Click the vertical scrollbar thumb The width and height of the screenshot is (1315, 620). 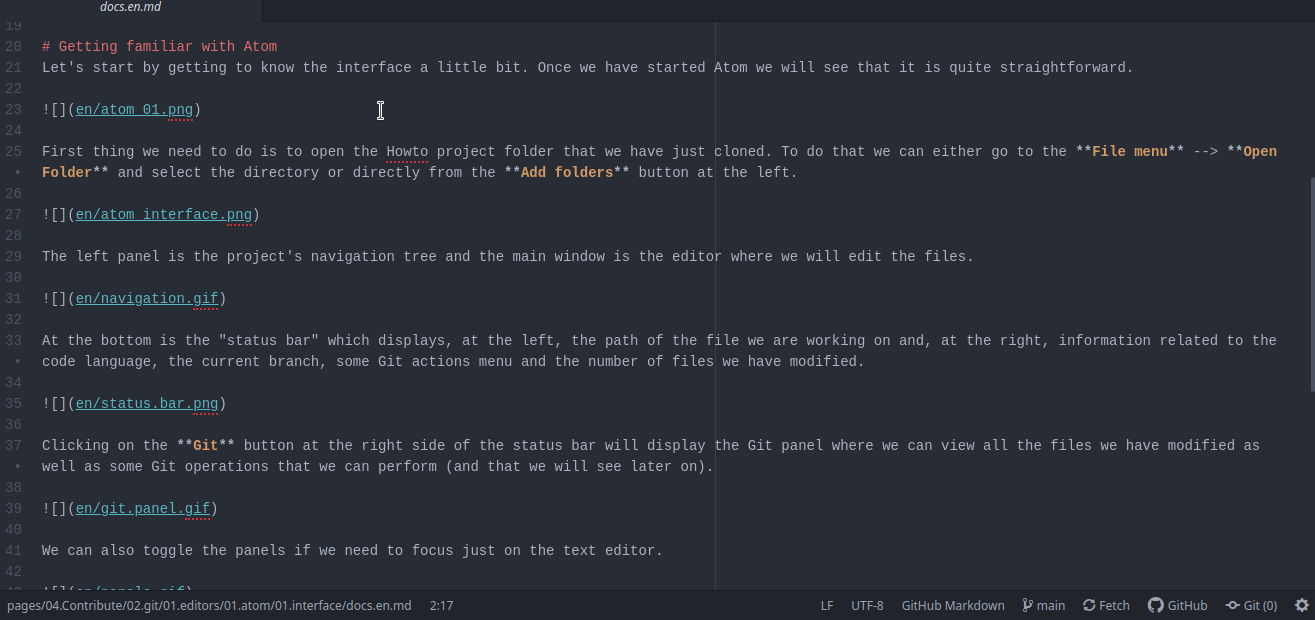(x=1310, y=285)
